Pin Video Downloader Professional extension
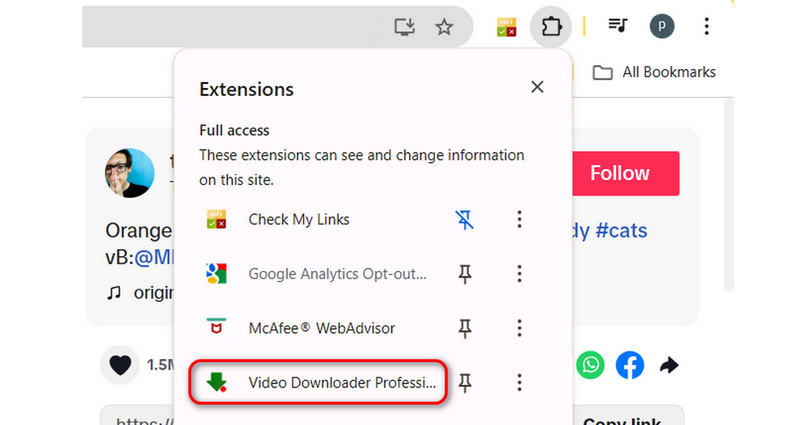The image size is (800, 425). pyautogui.click(x=464, y=382)
